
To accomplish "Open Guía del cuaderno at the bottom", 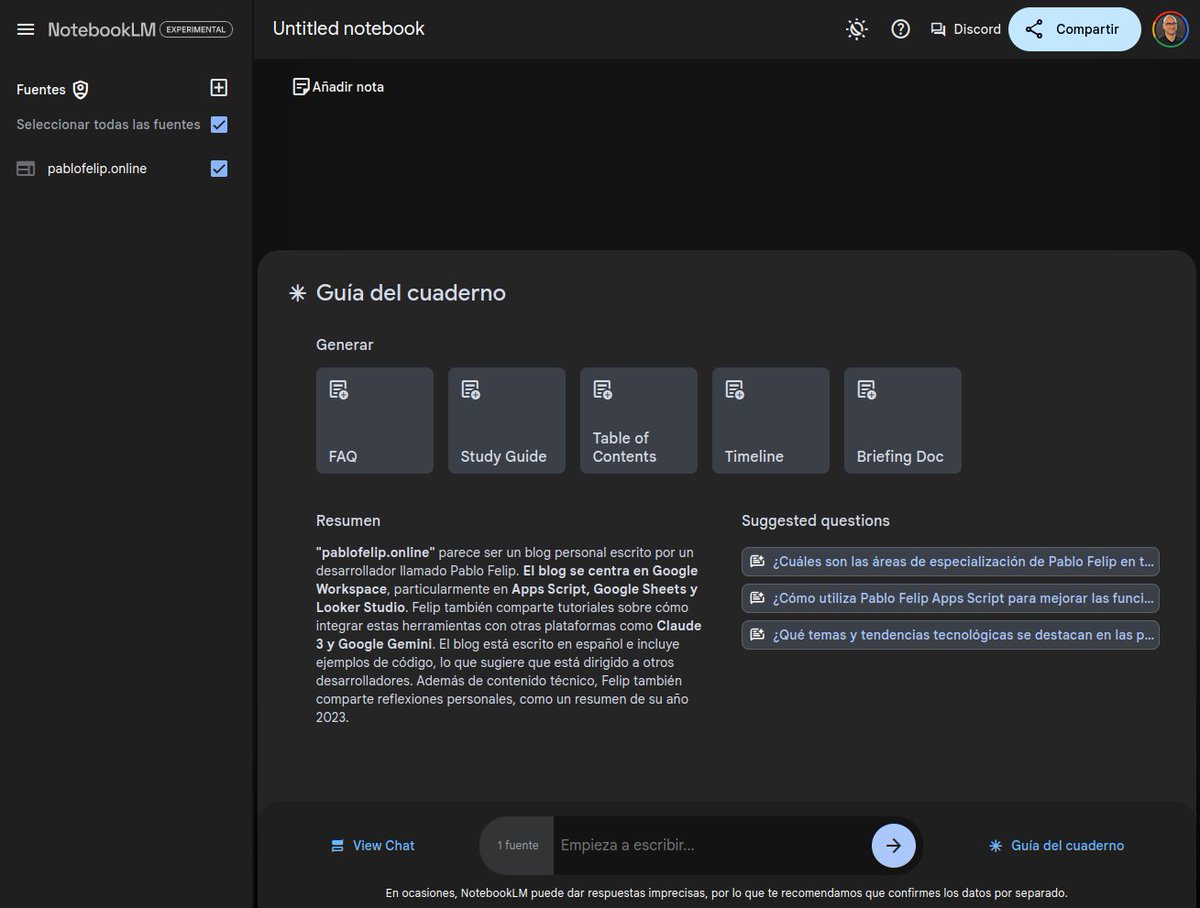I will 1056,846.
